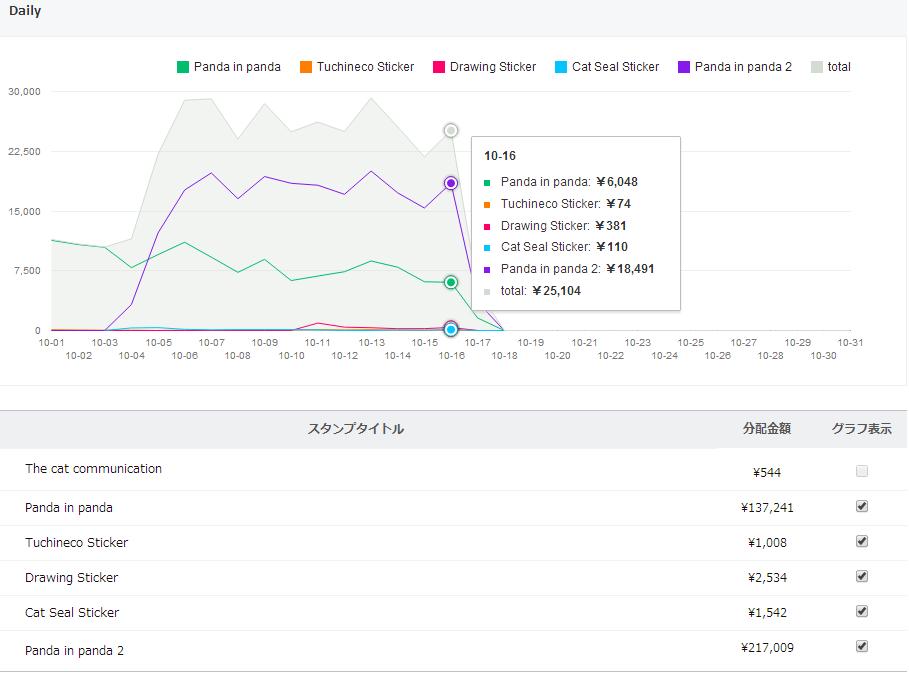This screenshot has width=909, height=677.
Task: Click The cat communication row title
Action: click(93, 469)
